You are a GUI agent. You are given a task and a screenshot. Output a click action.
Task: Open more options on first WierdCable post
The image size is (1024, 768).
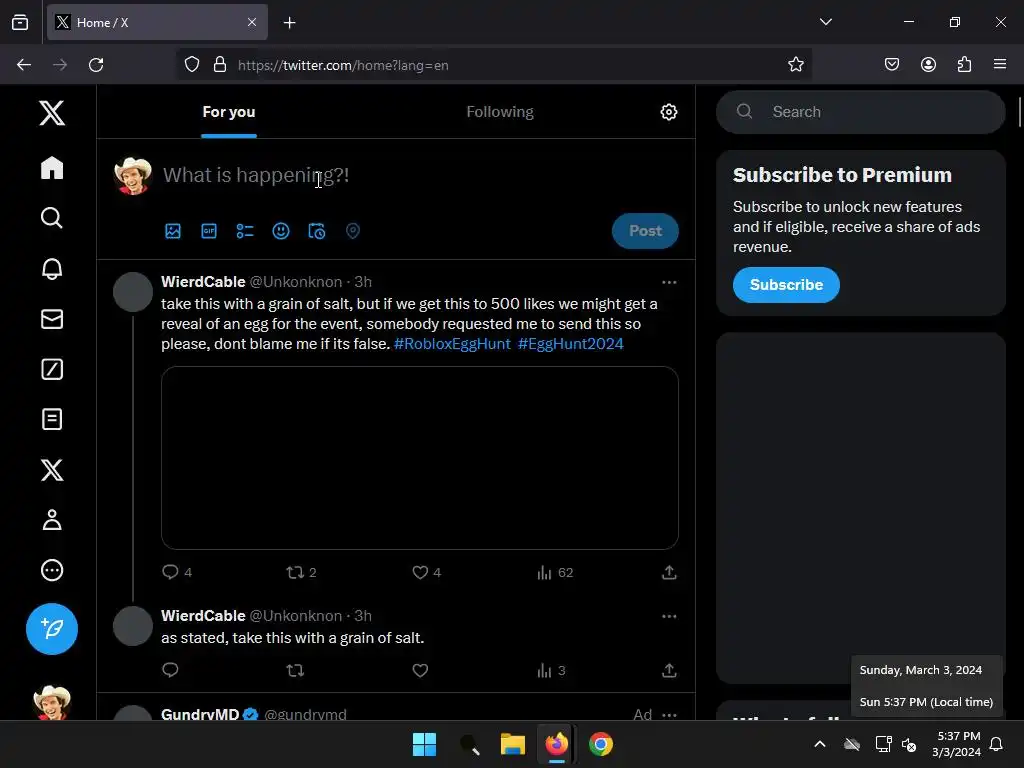669,282
